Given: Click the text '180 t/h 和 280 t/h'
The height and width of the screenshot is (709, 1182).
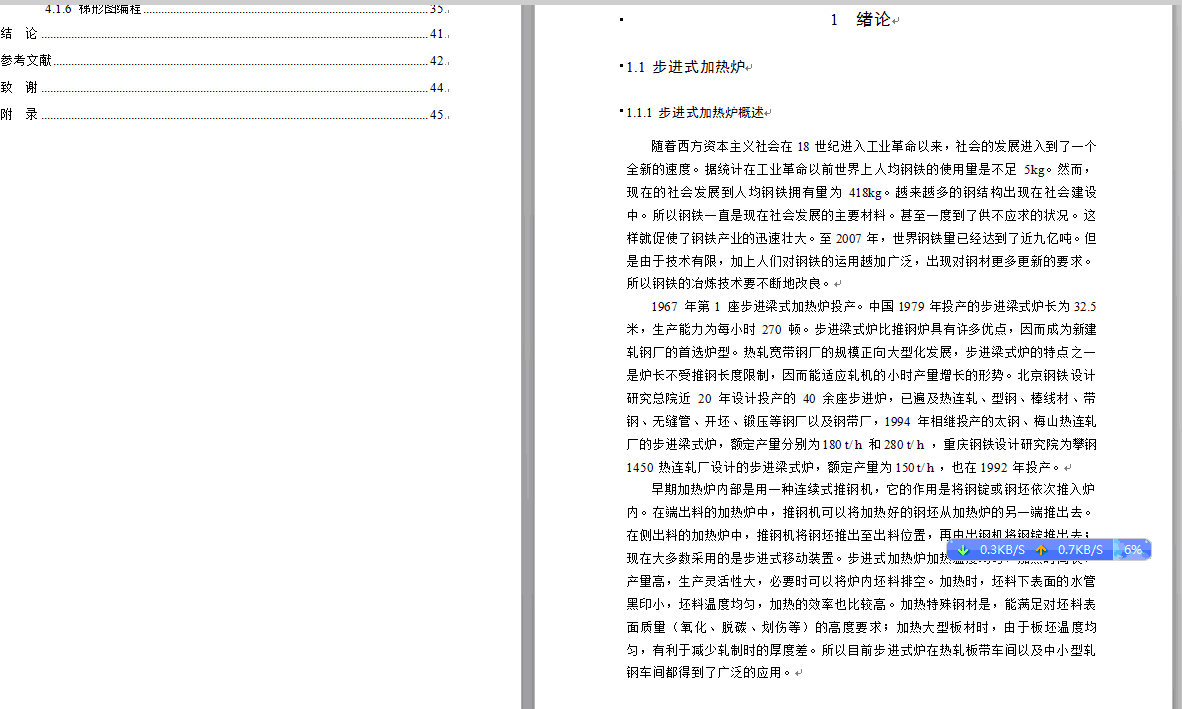Looking at the screenshot, I should click(x=873, y=445).
